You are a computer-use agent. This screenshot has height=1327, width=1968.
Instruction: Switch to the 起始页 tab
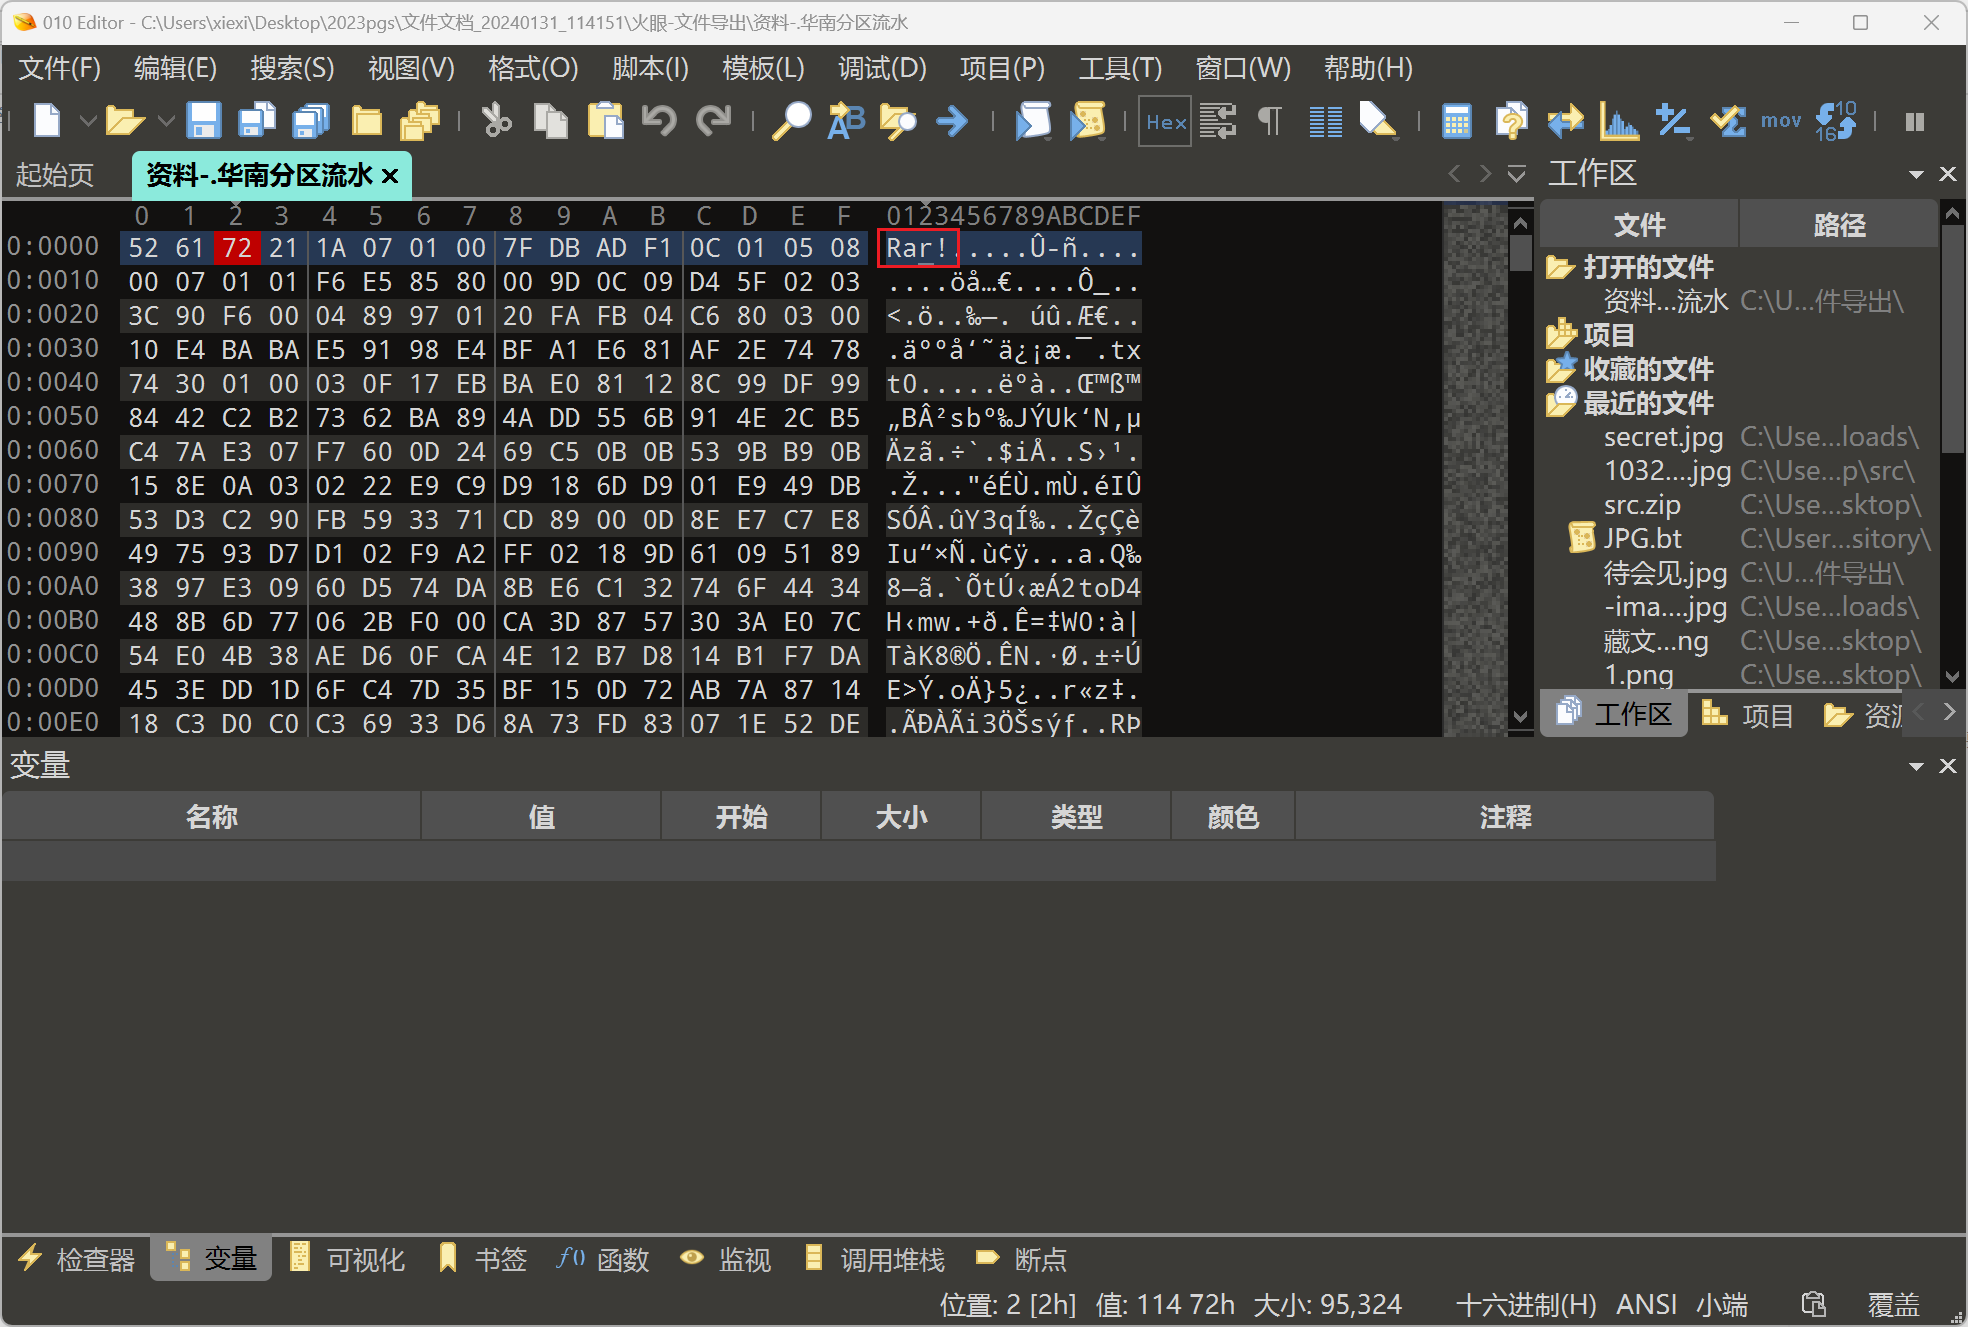click(x=56, y=175)
